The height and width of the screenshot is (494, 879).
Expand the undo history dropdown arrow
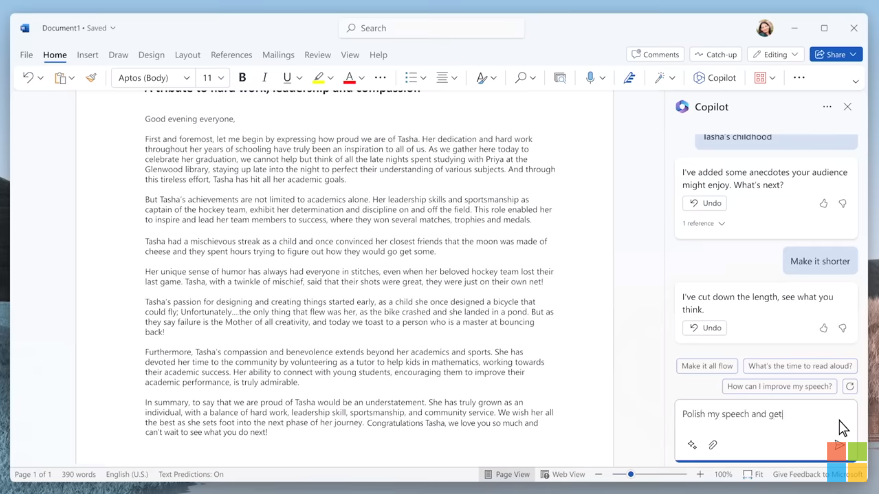tap(40, 78)
